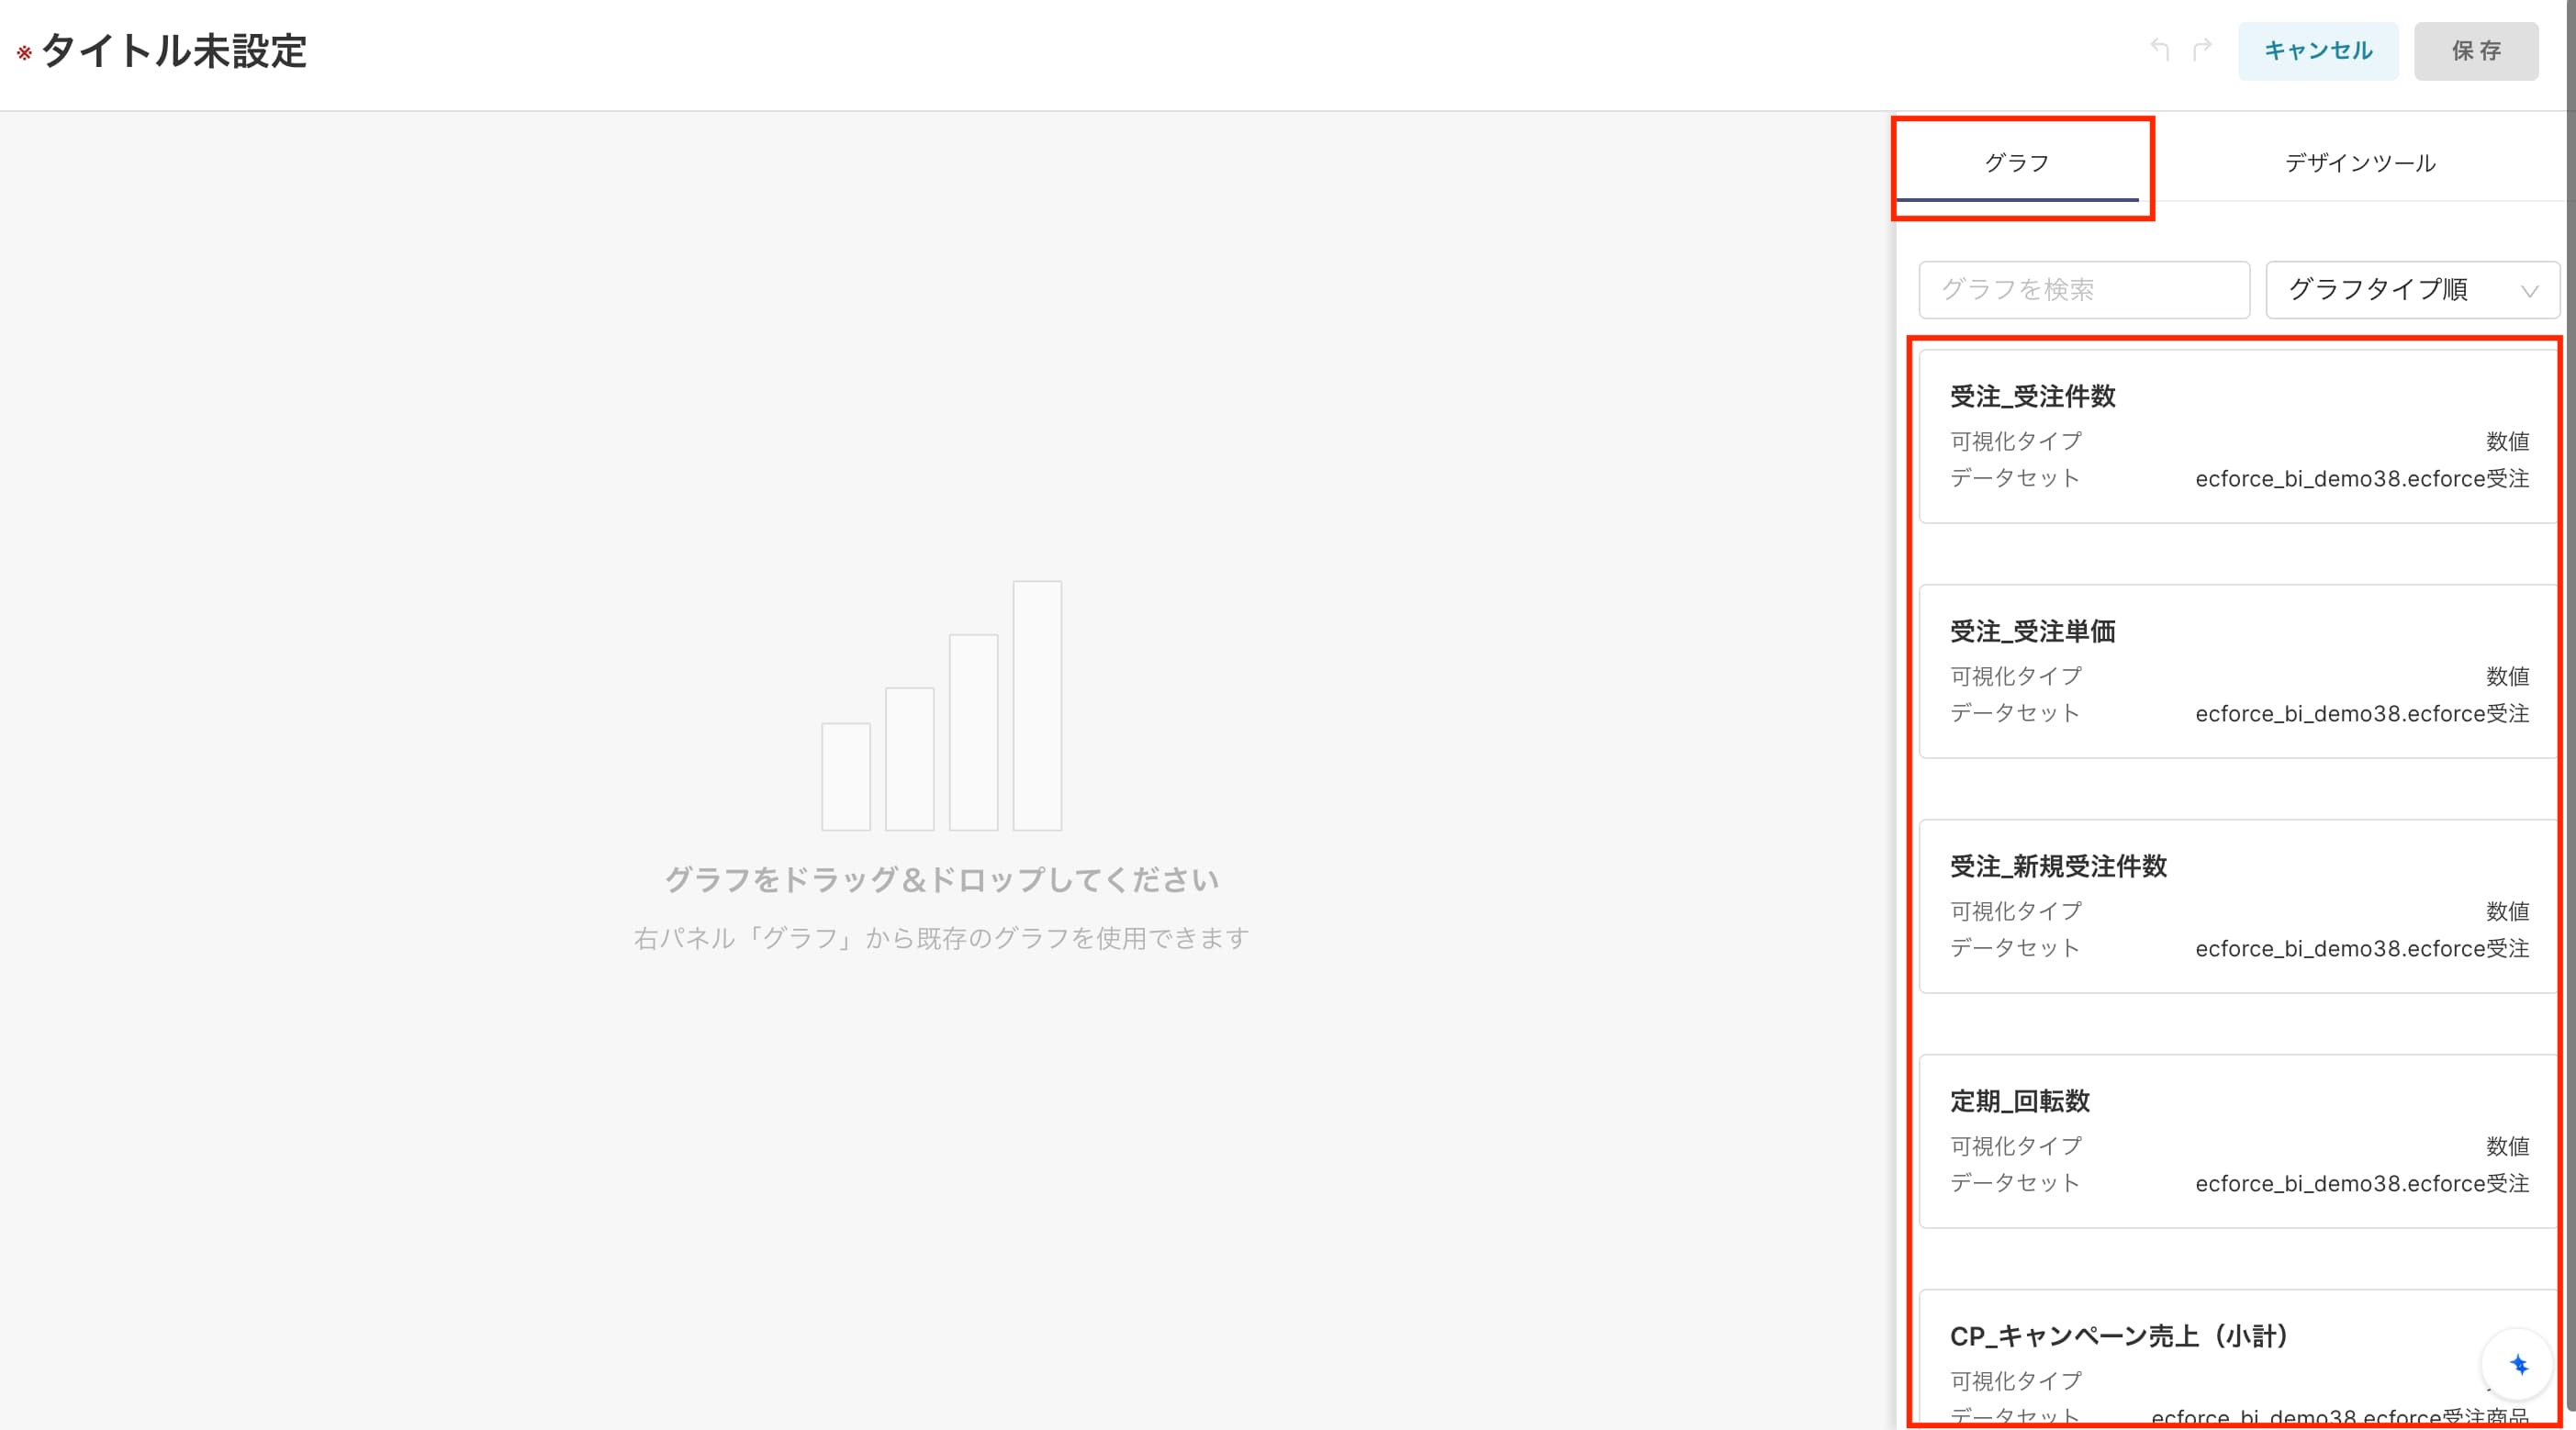Click the タイトル未設定 dashboard title
This screenshot has width=2576, height=1430.
(x=174, y=51)
